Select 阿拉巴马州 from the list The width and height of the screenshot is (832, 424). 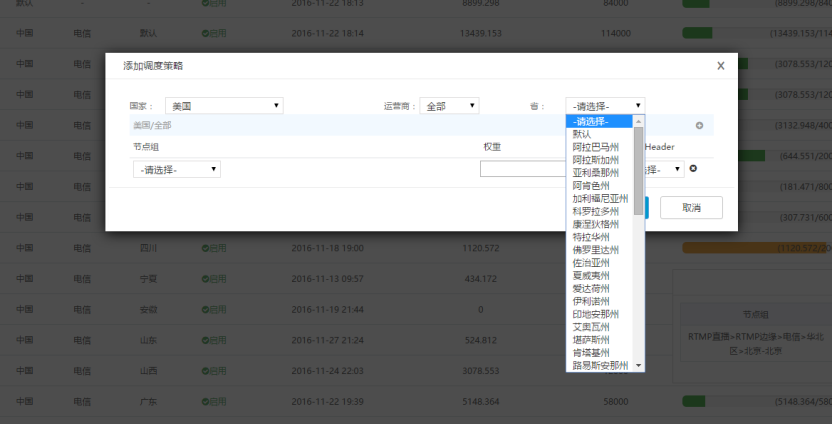tap(600, 147)
